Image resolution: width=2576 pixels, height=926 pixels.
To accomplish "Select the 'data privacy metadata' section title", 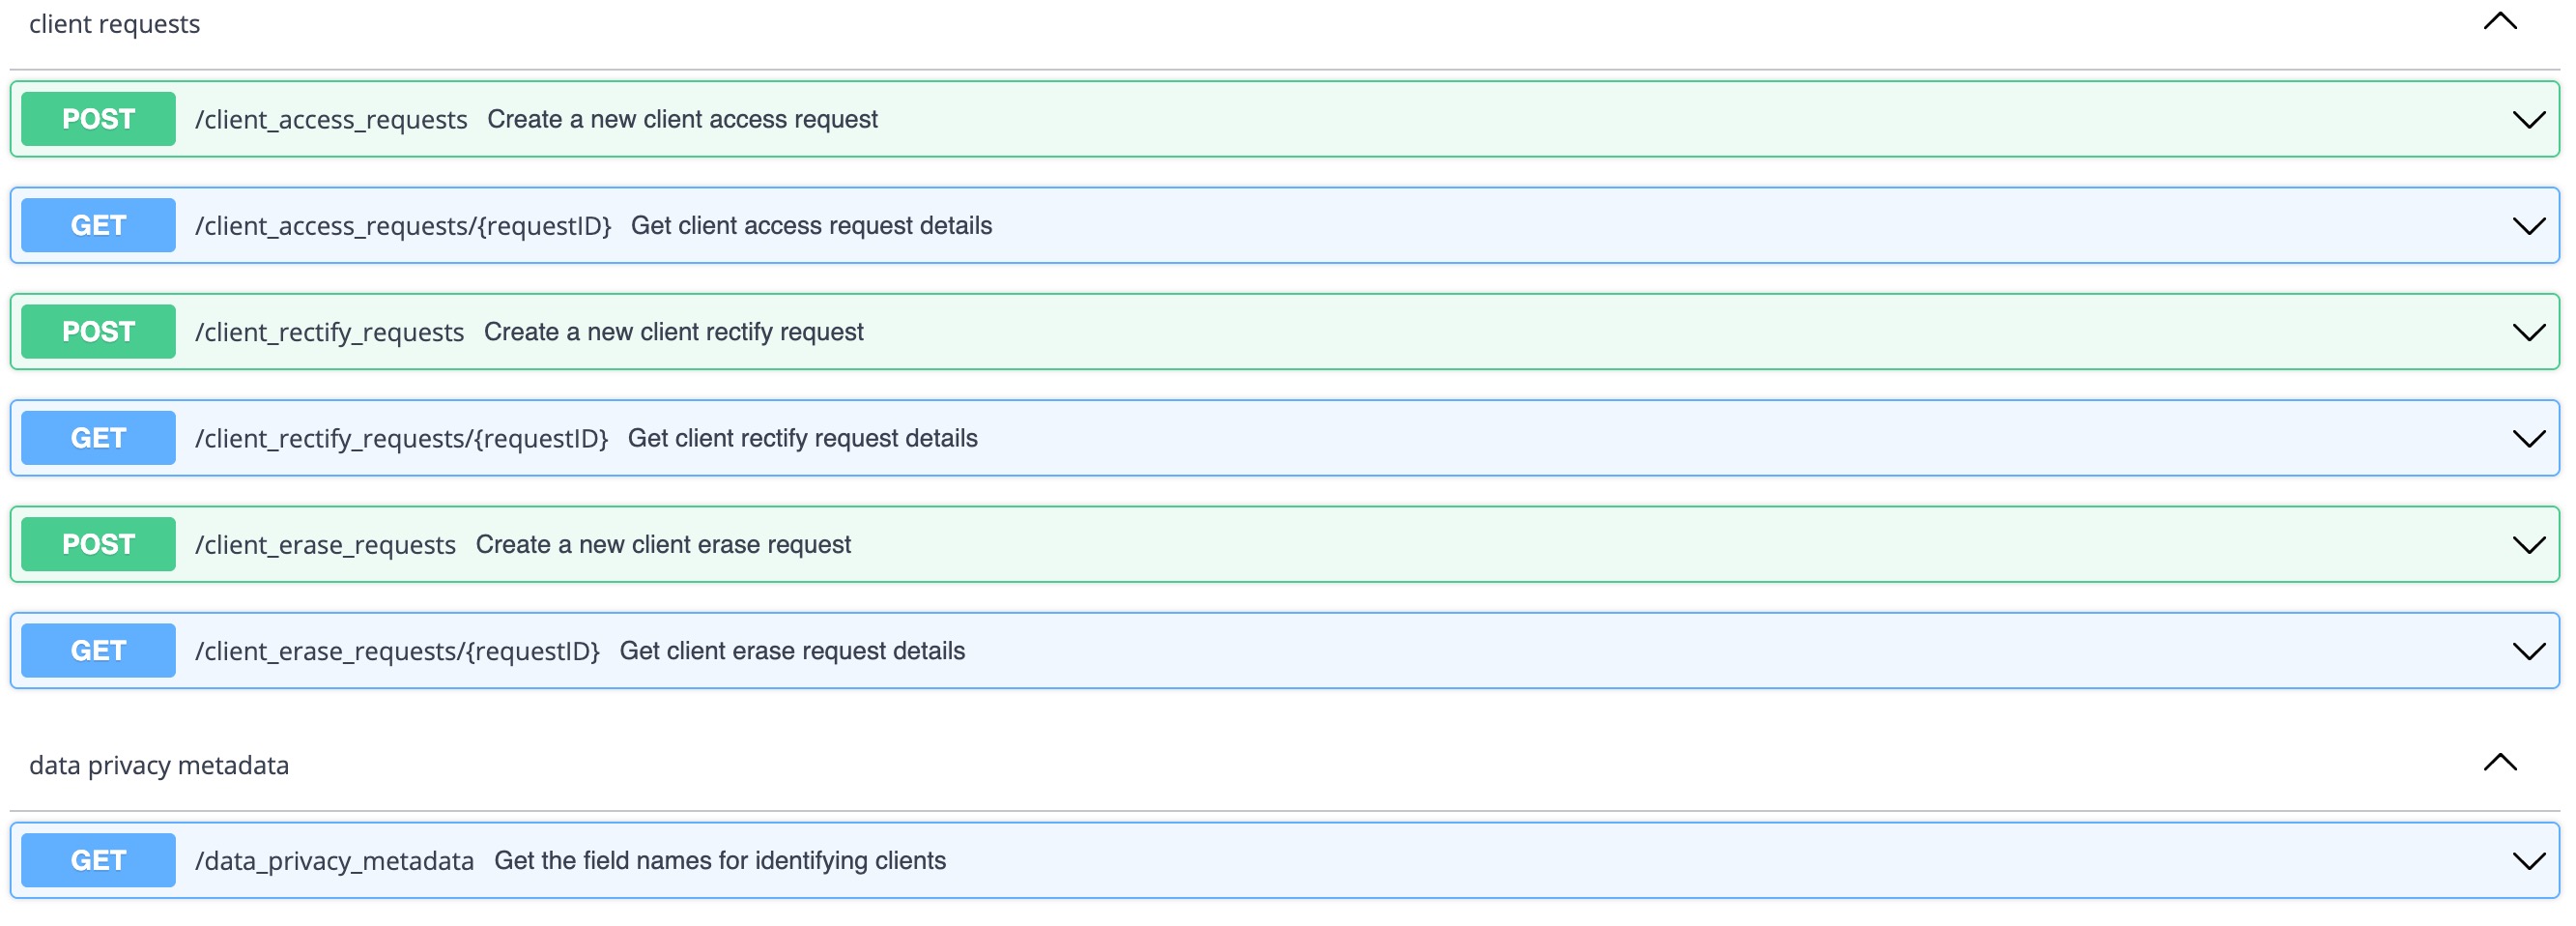I will pyautogui.click(x=159, y=765).
